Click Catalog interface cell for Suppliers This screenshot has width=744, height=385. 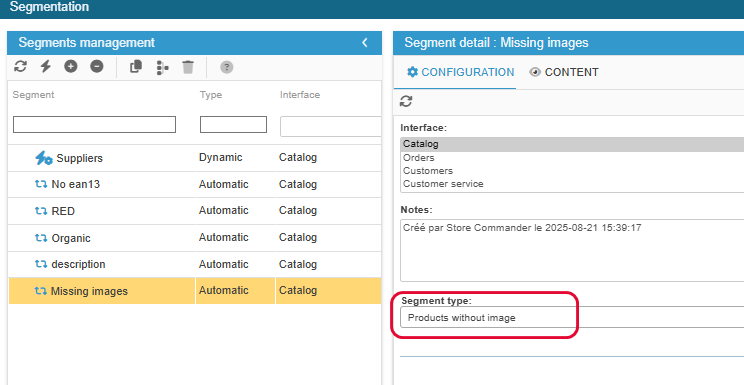pyautogui.click(x=328, y=158)
